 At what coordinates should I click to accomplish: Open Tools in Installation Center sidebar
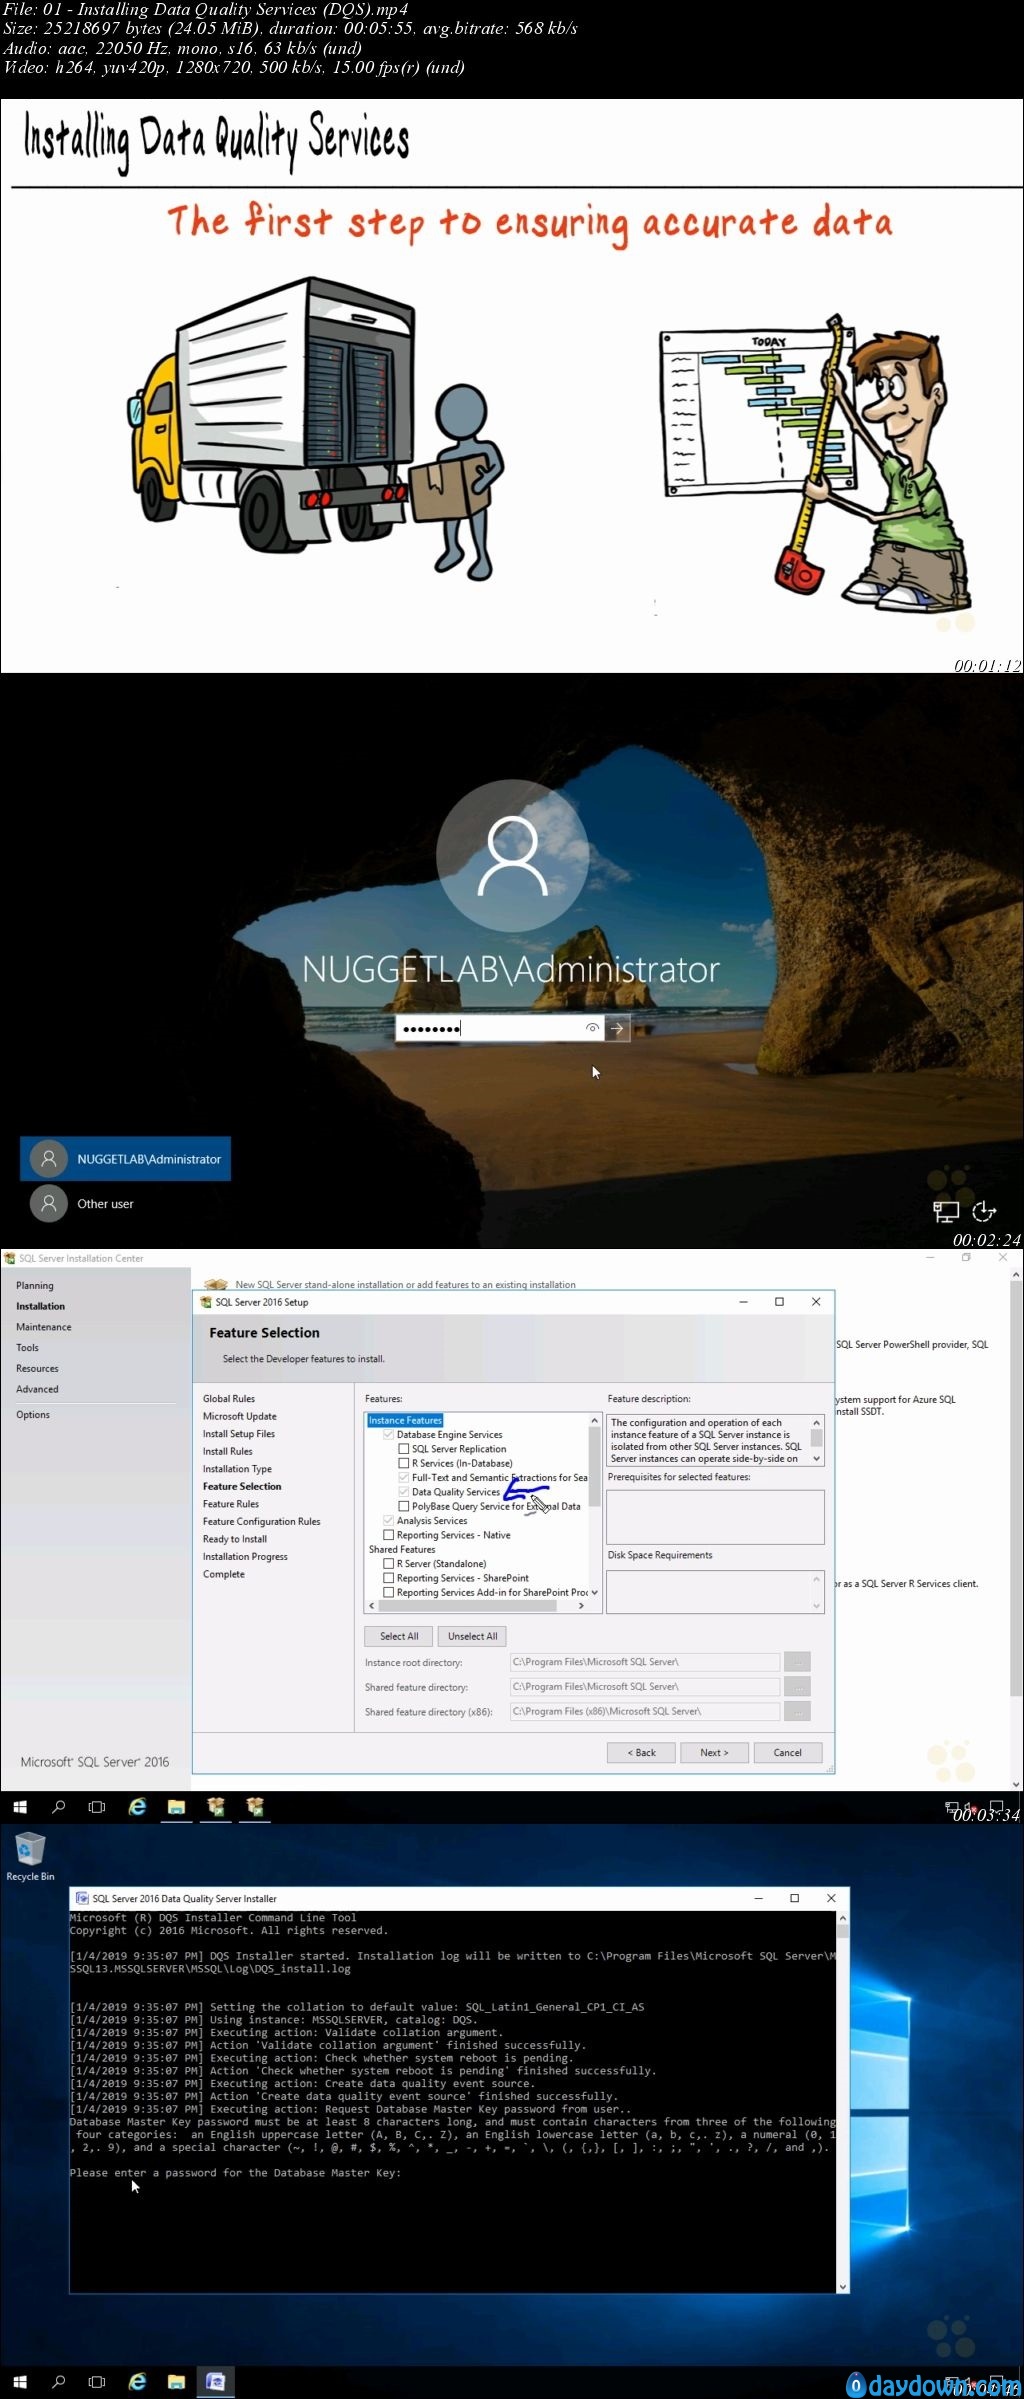pyautogui.click(x=27, y=1348)
